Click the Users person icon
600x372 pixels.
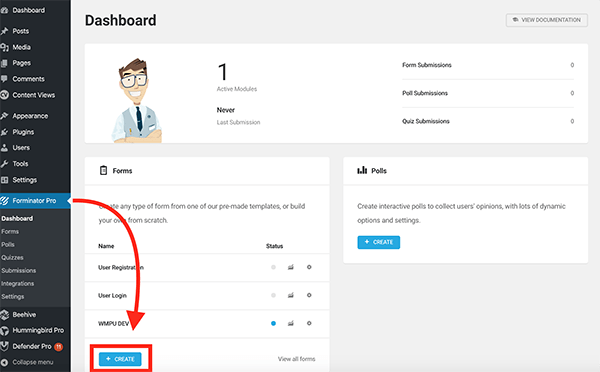[4, 148]
